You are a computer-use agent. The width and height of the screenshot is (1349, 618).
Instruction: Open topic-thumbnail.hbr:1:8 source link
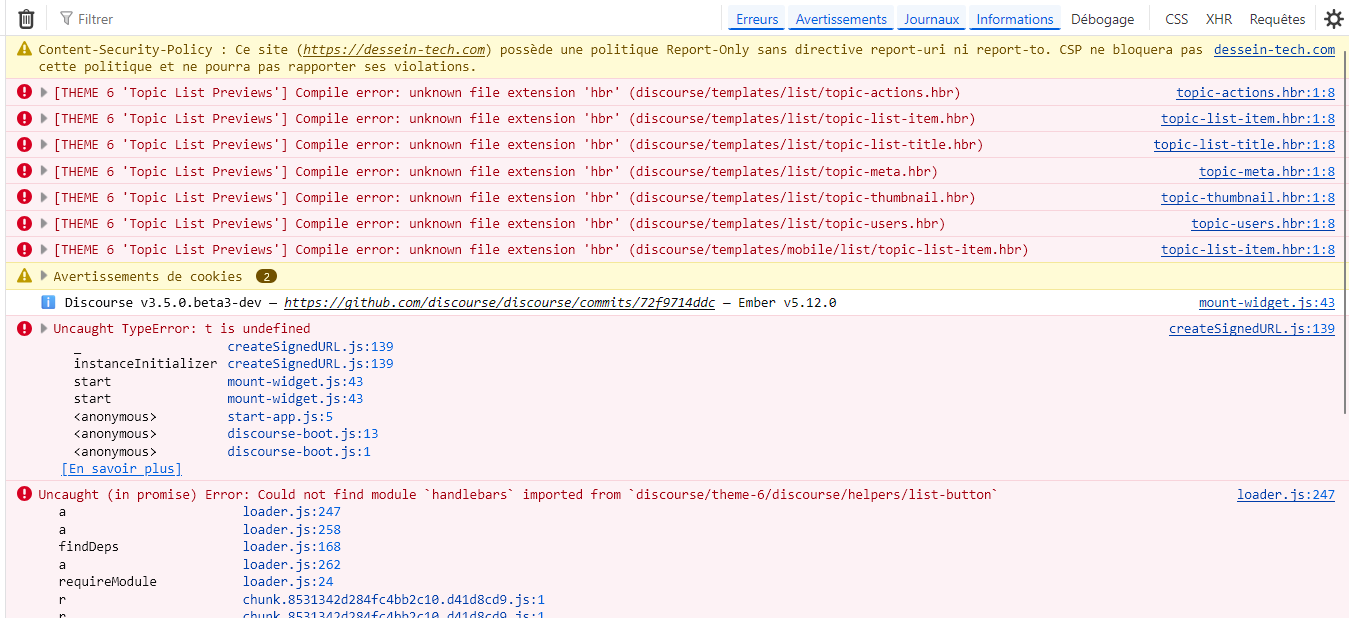tap(1248, 197)
